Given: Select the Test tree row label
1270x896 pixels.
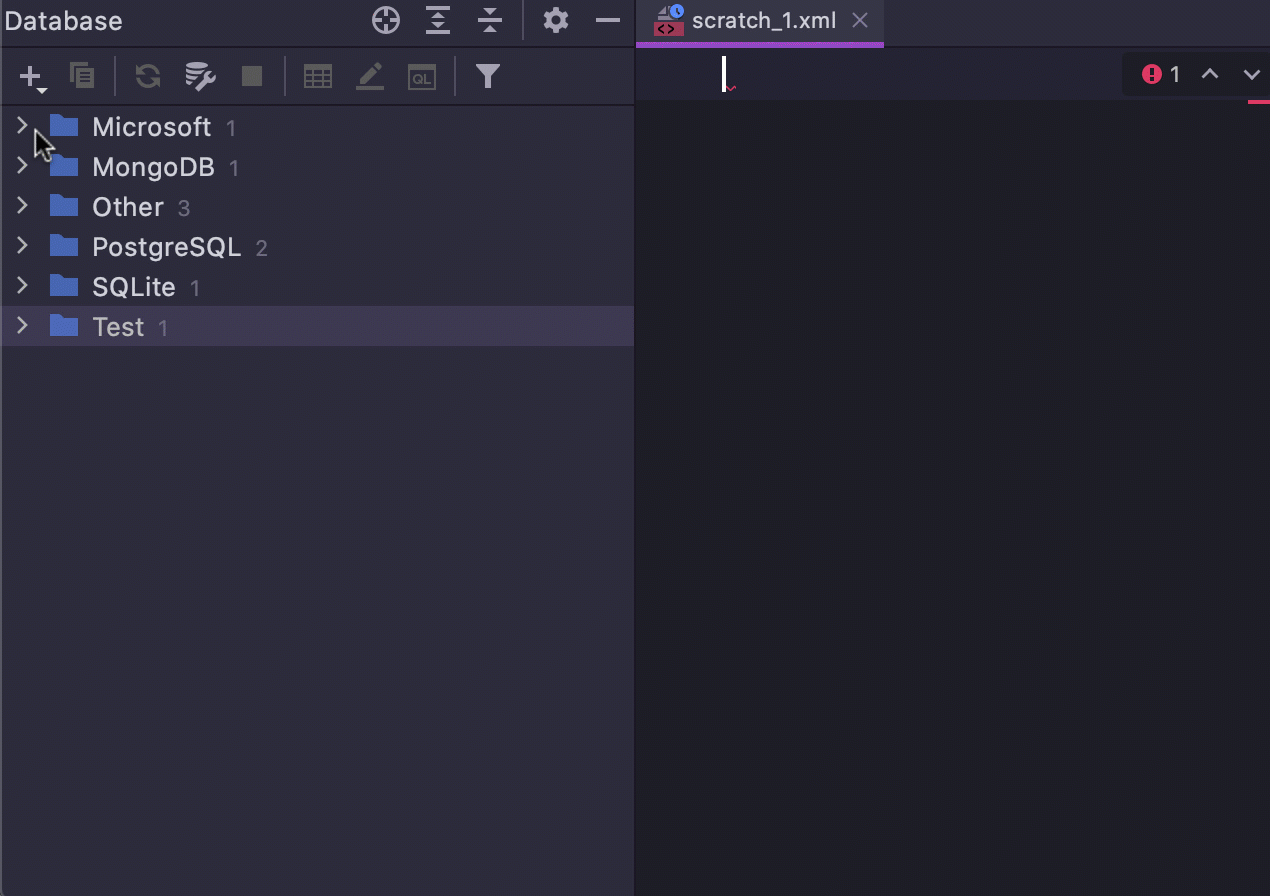Looking at the screenshot, I should point(118,327).
